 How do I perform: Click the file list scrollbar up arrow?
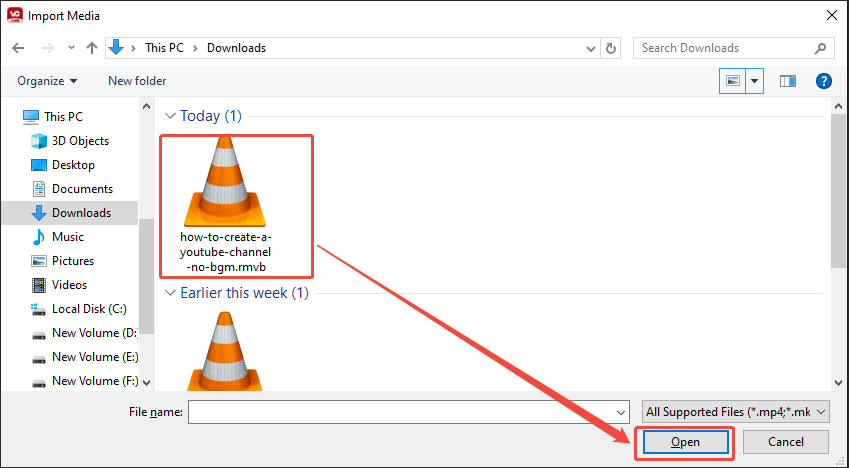(x=839, y=106)
